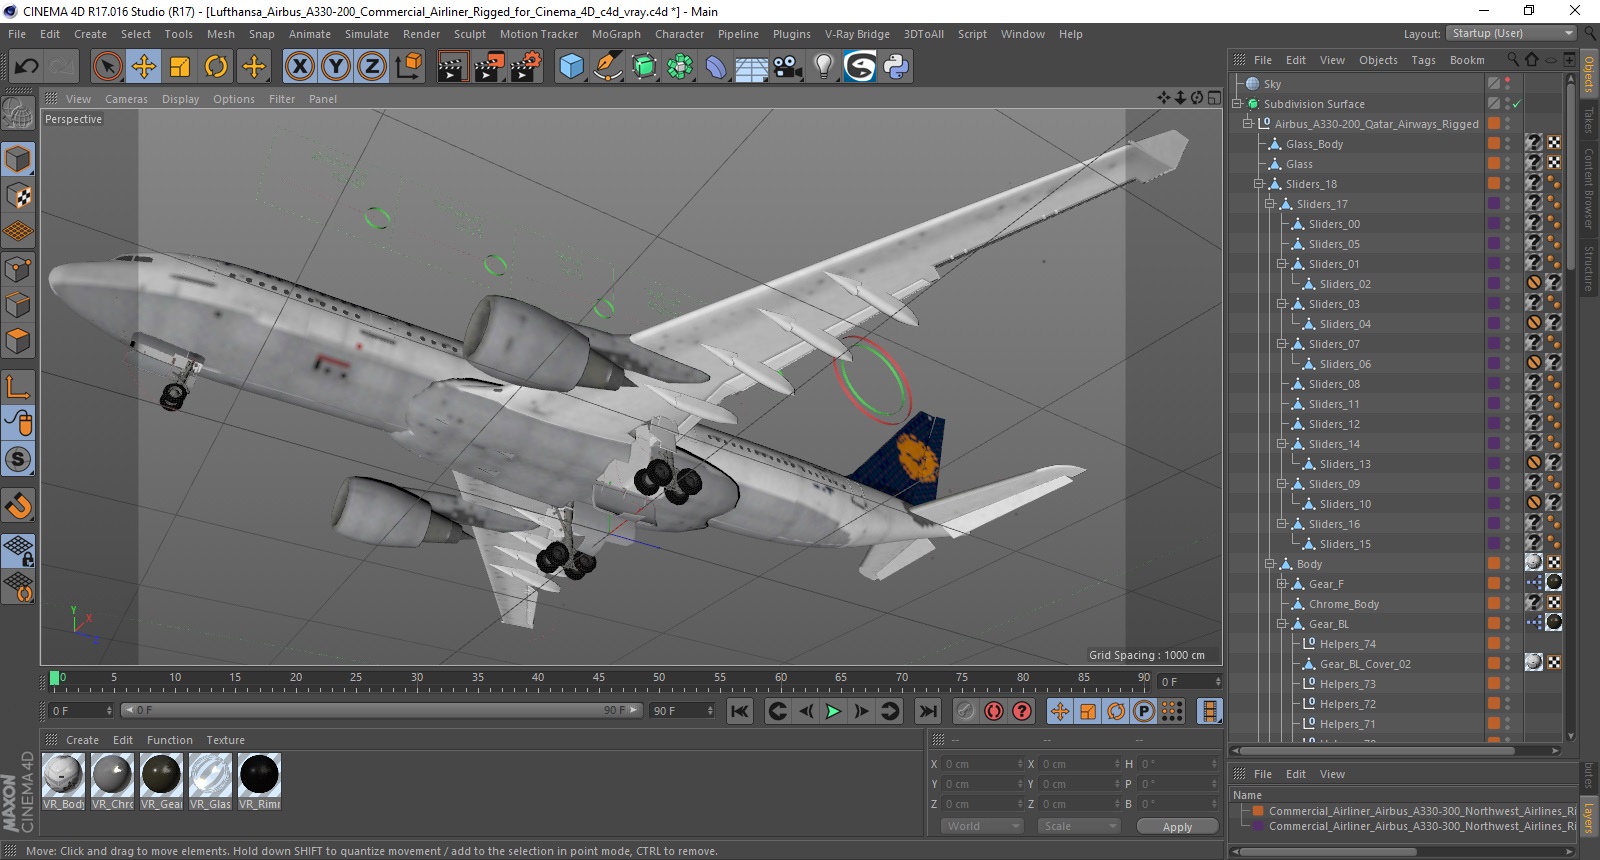Open the Edit Render Settings icon

coord(526,67)
